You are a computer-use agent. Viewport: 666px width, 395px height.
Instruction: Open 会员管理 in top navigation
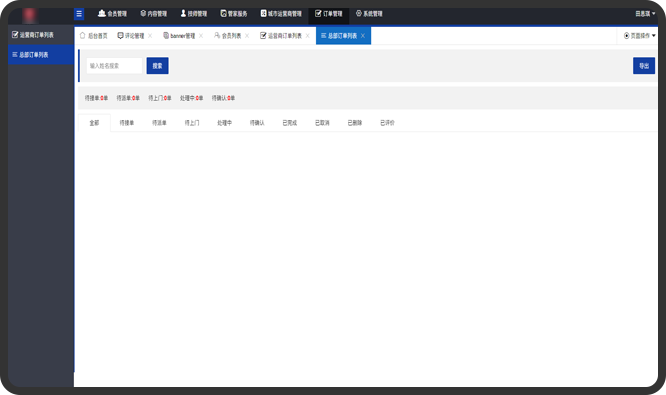[112, 14]
